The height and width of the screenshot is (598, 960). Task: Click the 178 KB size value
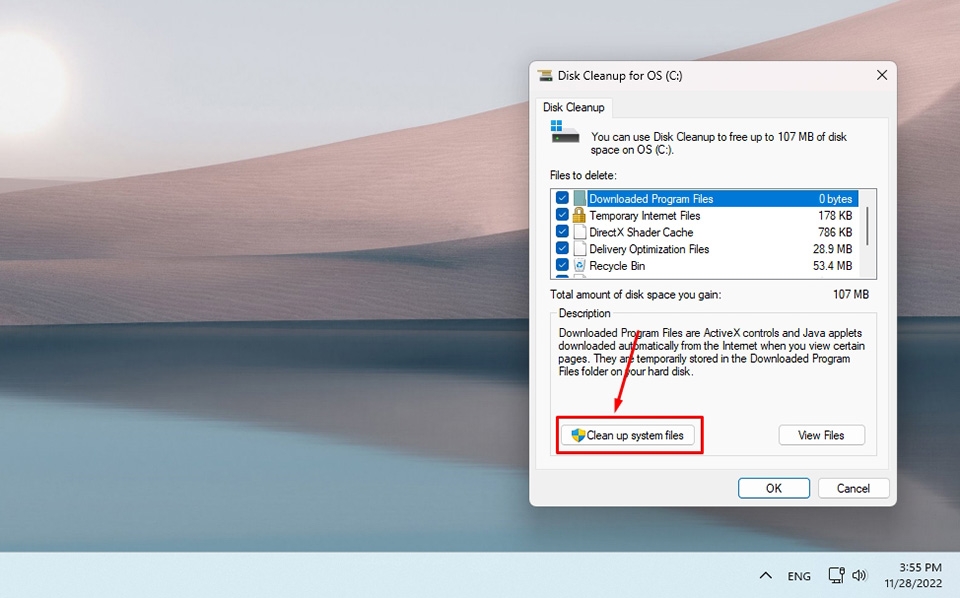[835, 215]
